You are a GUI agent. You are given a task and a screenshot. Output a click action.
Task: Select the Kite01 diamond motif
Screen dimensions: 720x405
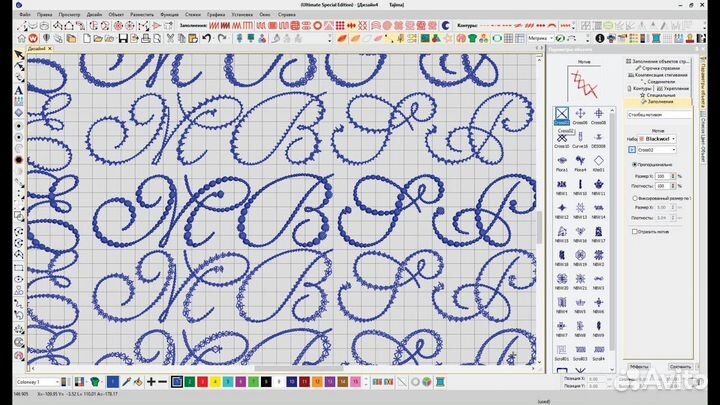click(598, 163)
